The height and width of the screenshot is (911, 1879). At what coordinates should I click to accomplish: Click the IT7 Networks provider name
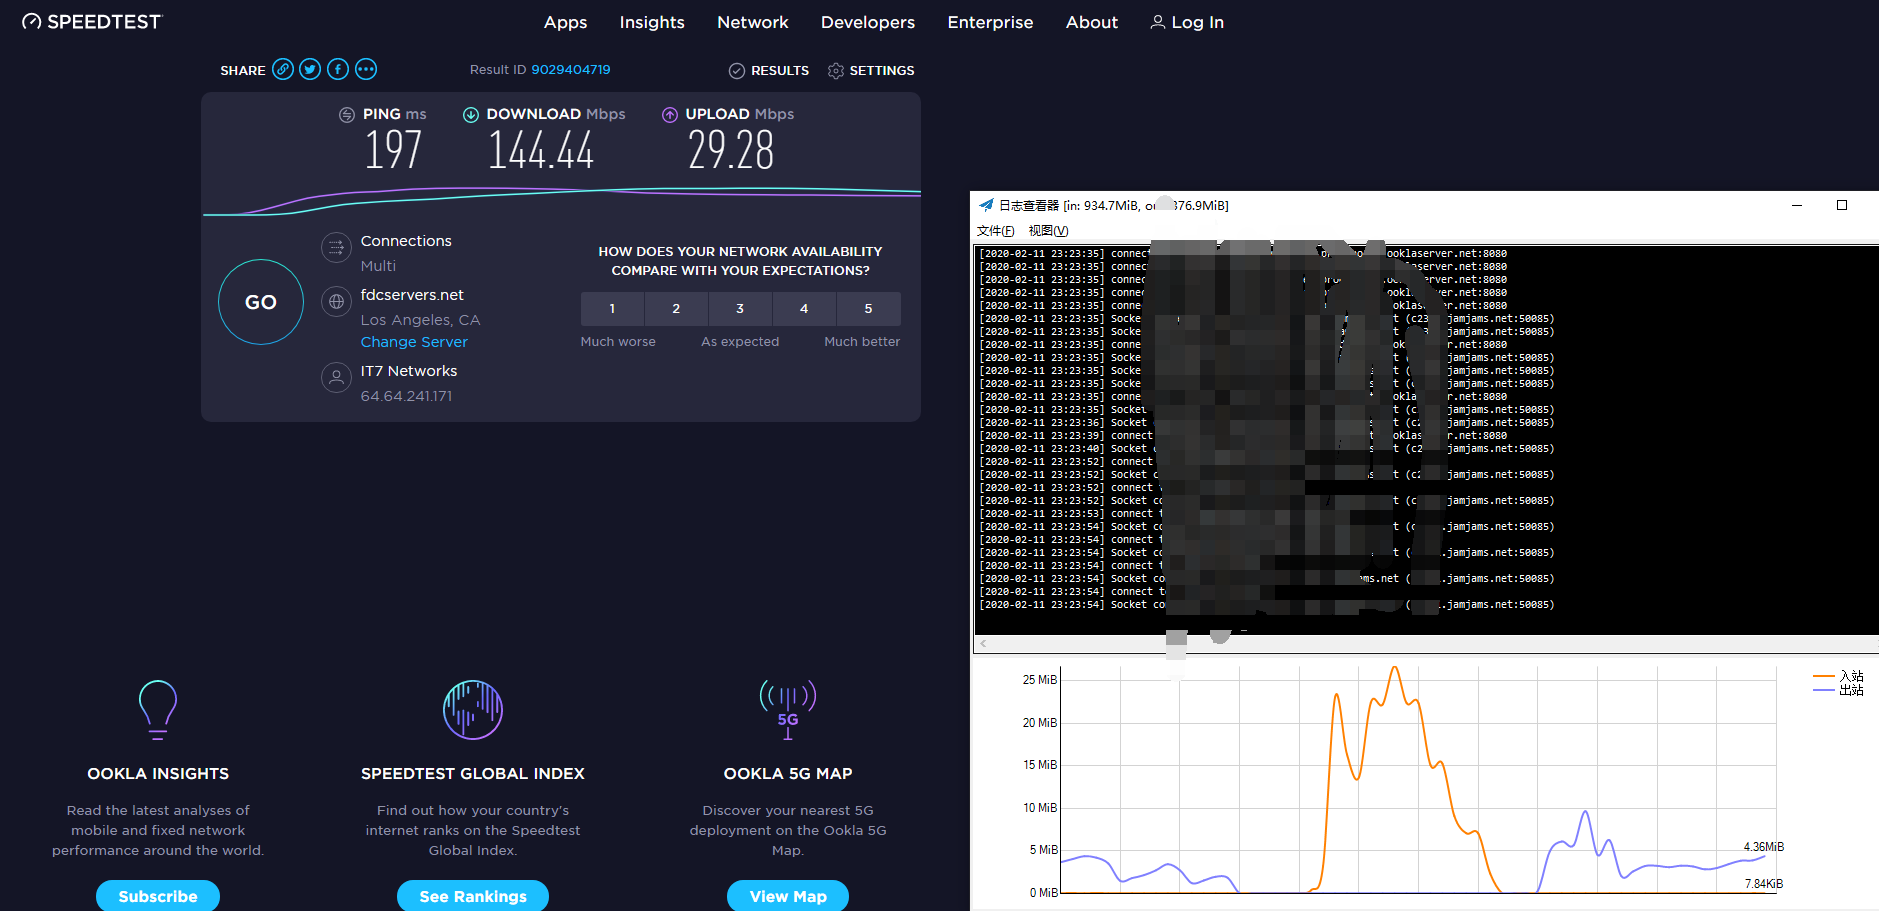click(x=409, y=371)
